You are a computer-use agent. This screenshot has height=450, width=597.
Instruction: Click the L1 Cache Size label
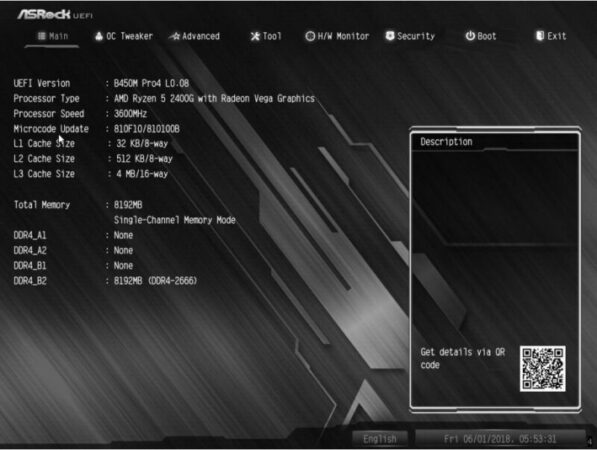point(44,144)
